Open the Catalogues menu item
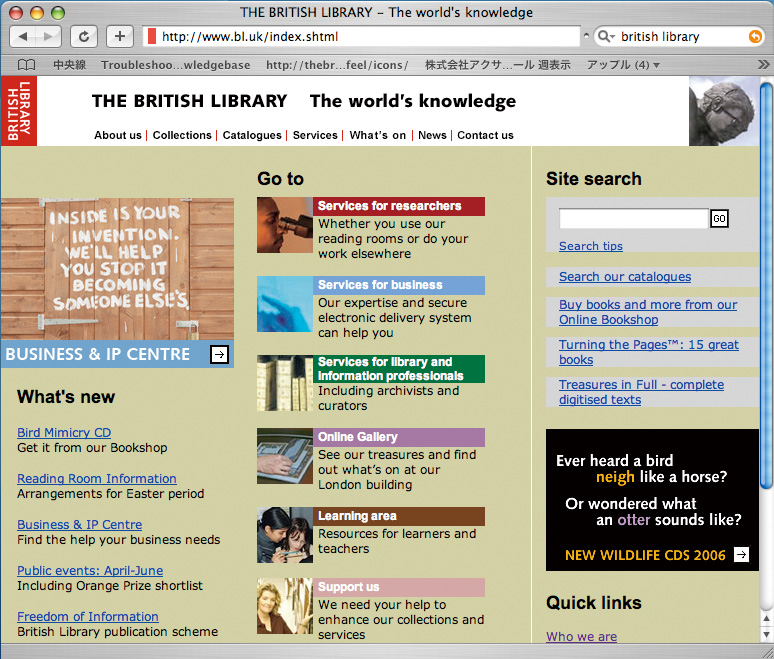Image resolution: width=774 pixels, height=659 pixels. click(252, 135)
